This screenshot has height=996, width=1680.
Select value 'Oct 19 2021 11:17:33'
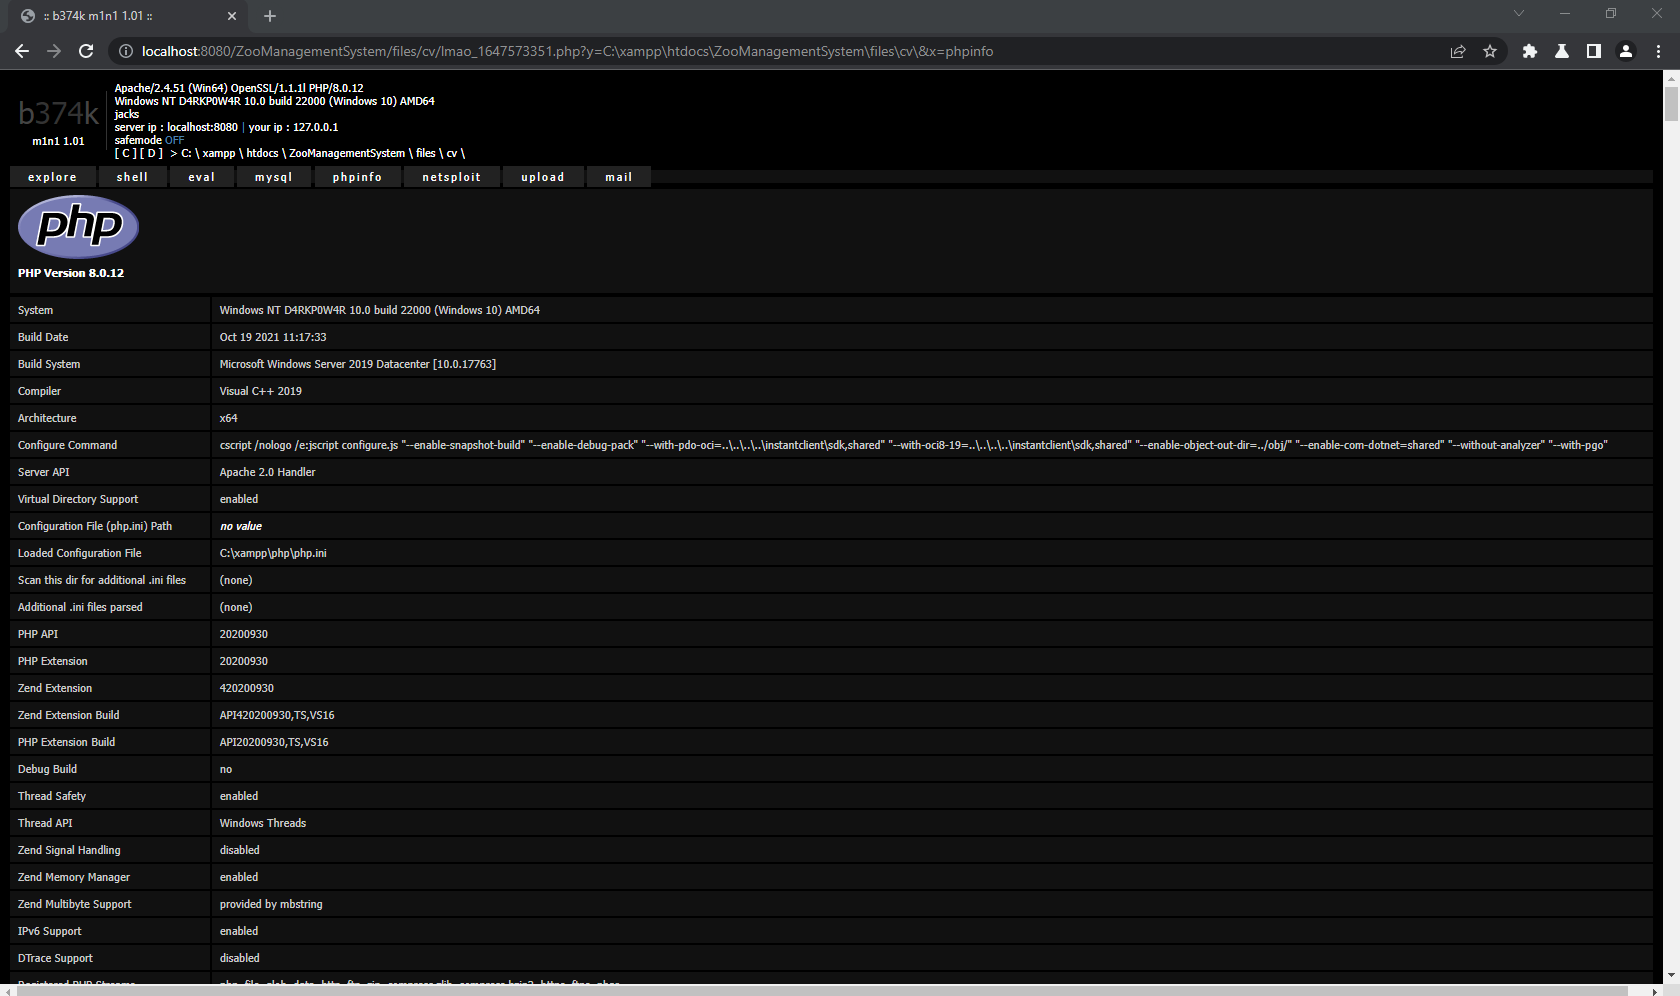coord(273,337)
